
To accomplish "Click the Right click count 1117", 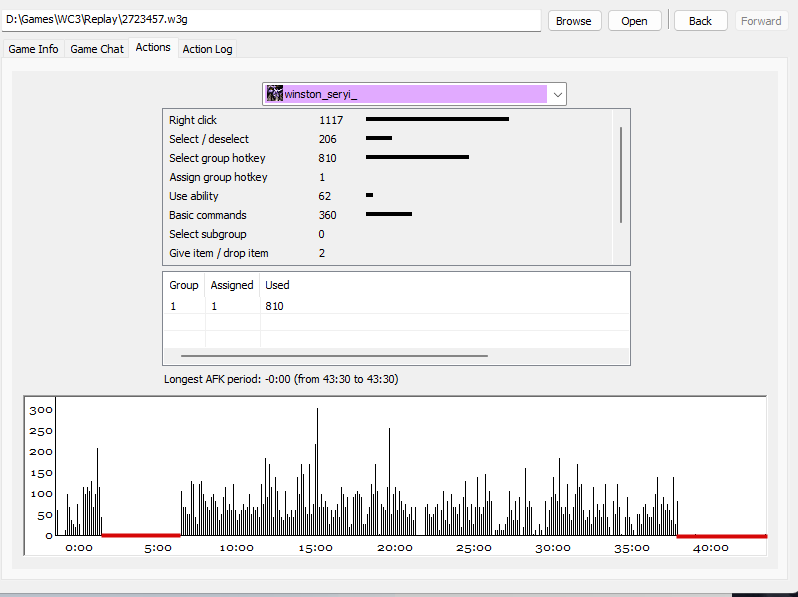I will pyautogui.click(x=331, y=120).
